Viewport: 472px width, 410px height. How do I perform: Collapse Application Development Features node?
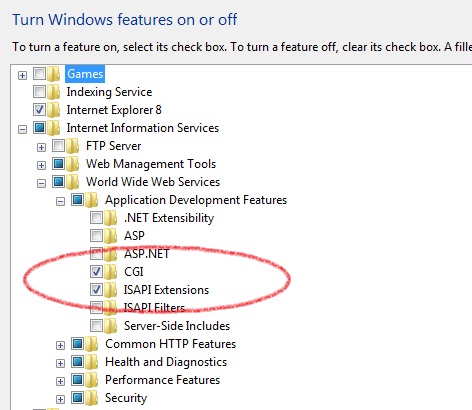pos(60,201)
